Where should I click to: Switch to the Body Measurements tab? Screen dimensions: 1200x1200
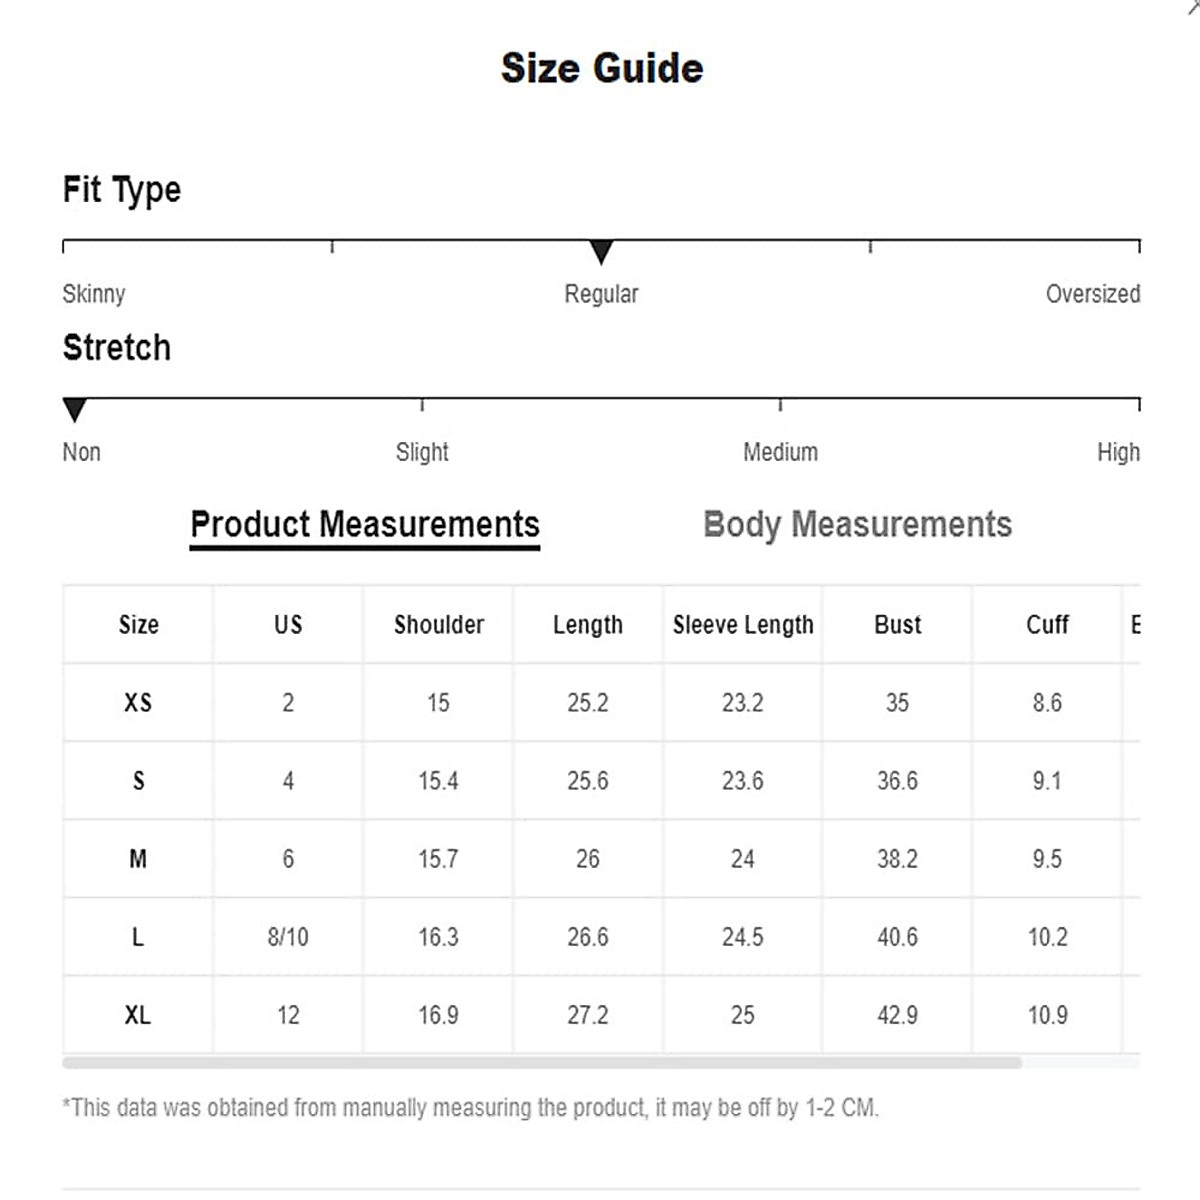(x=857, y=524)
